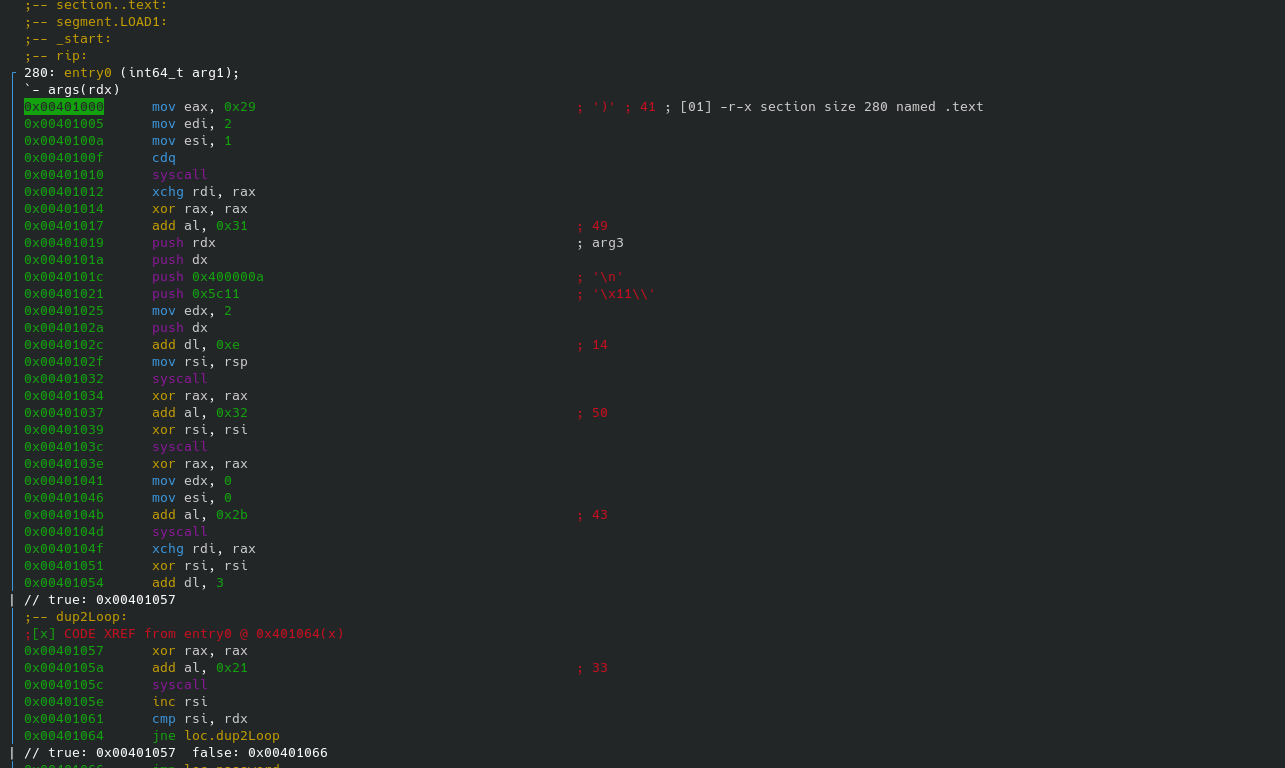Screen dimensions: 1285x768
Task: Select address 0x00401005
Action: tap(64, 123)
